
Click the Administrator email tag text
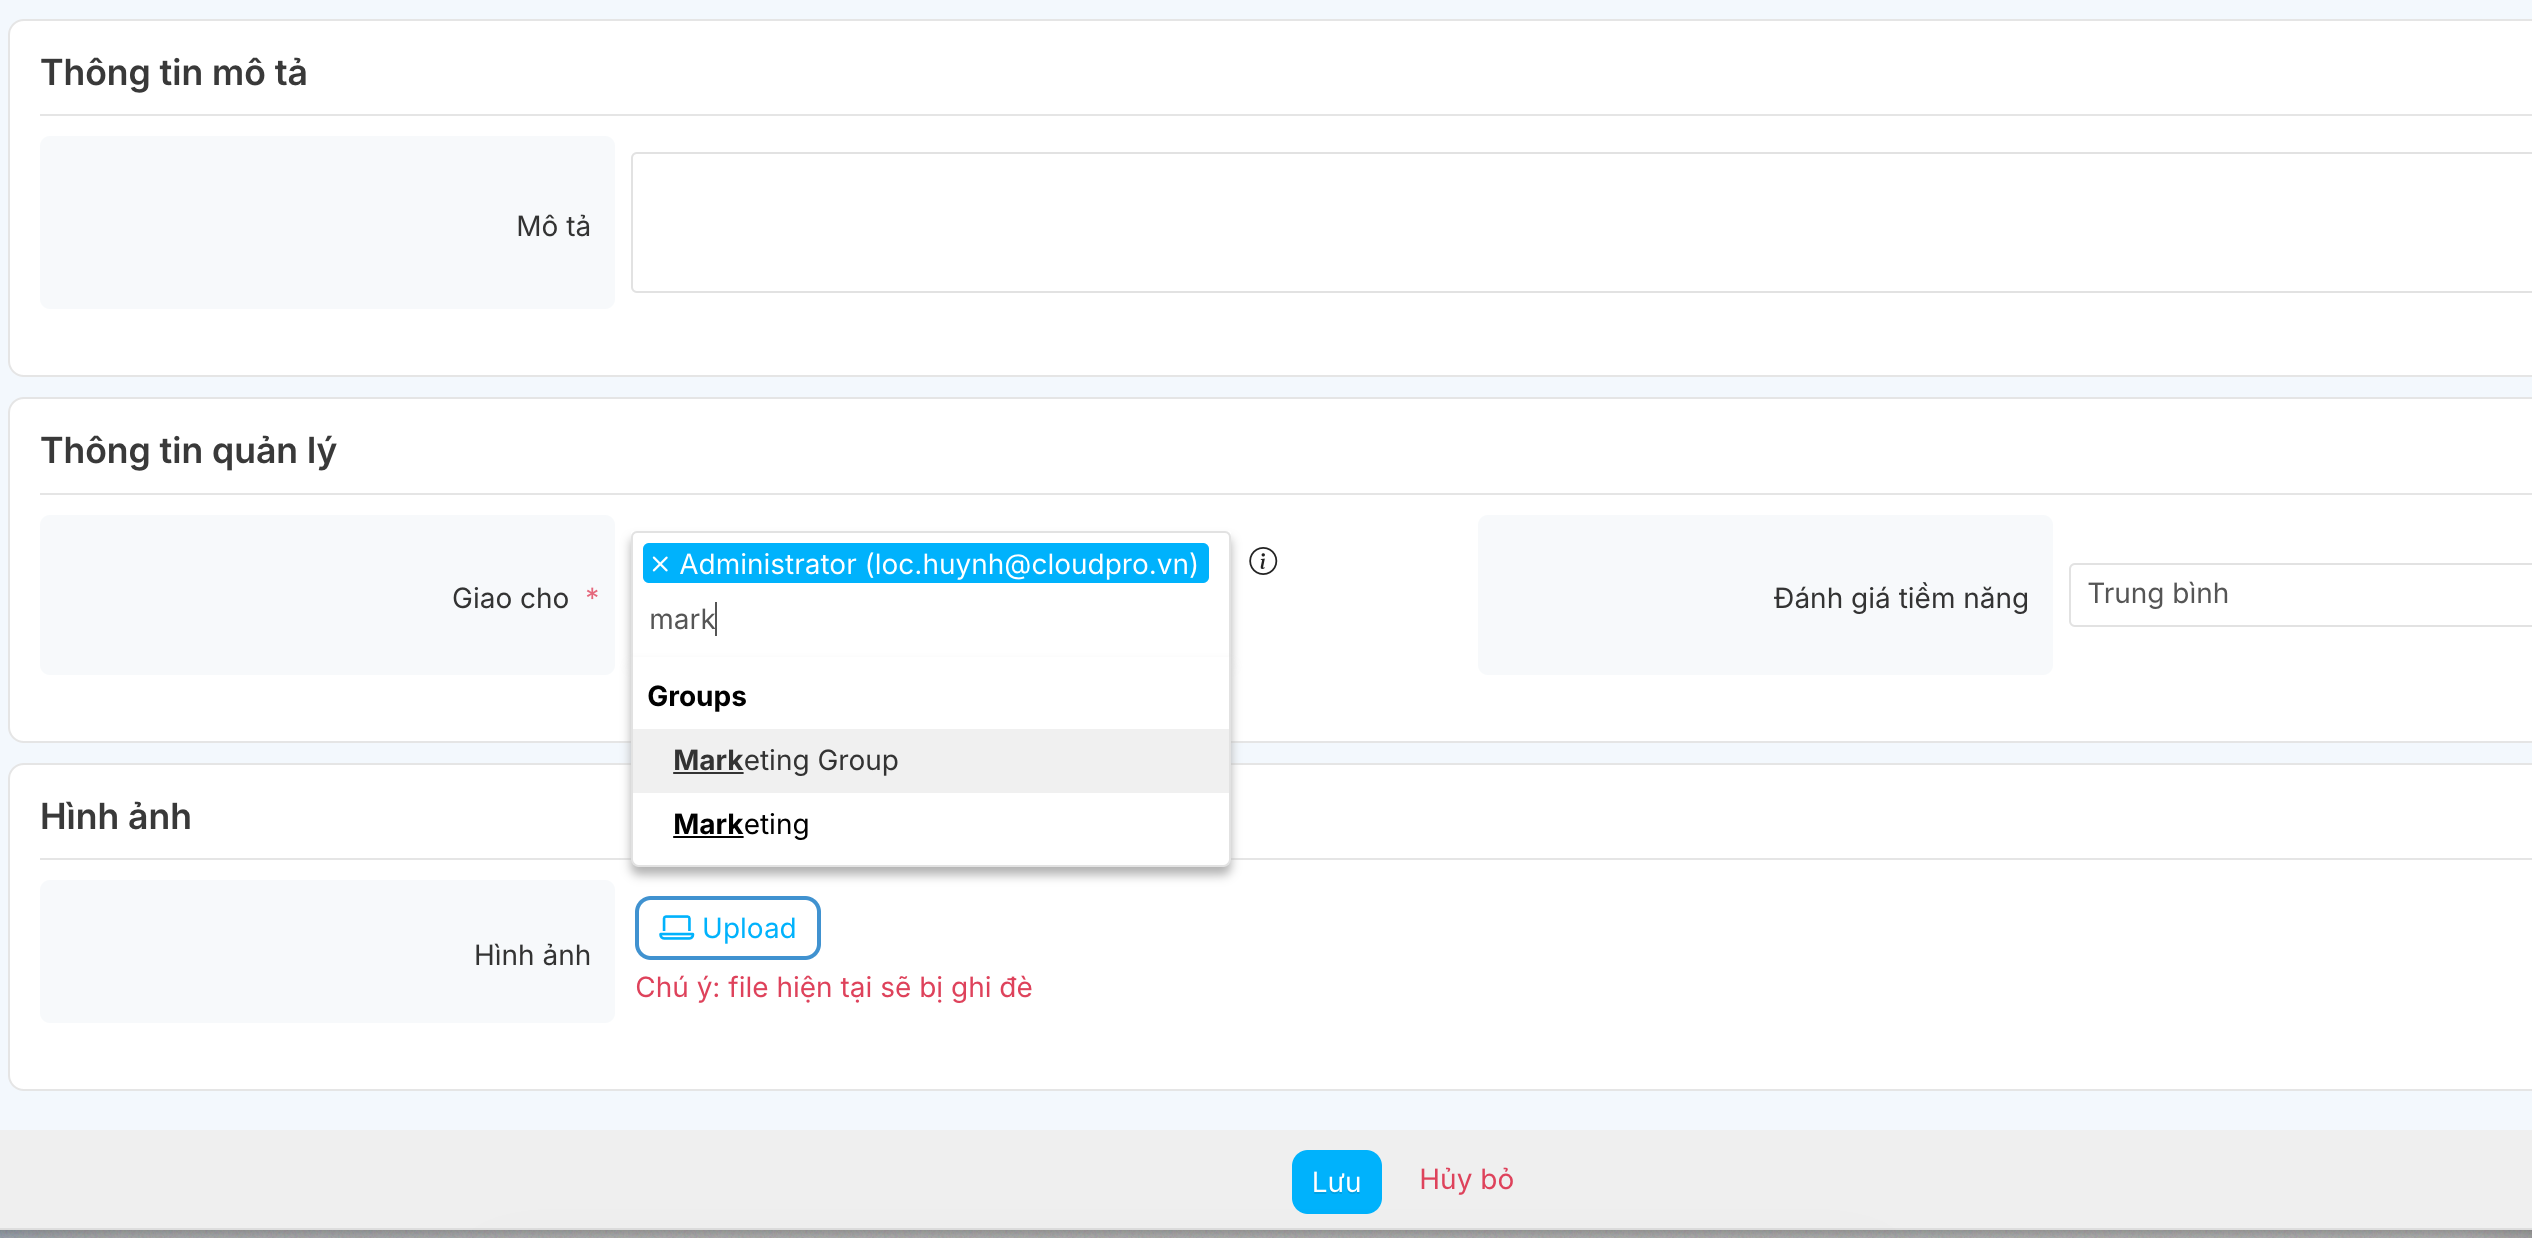coord(938,565)
